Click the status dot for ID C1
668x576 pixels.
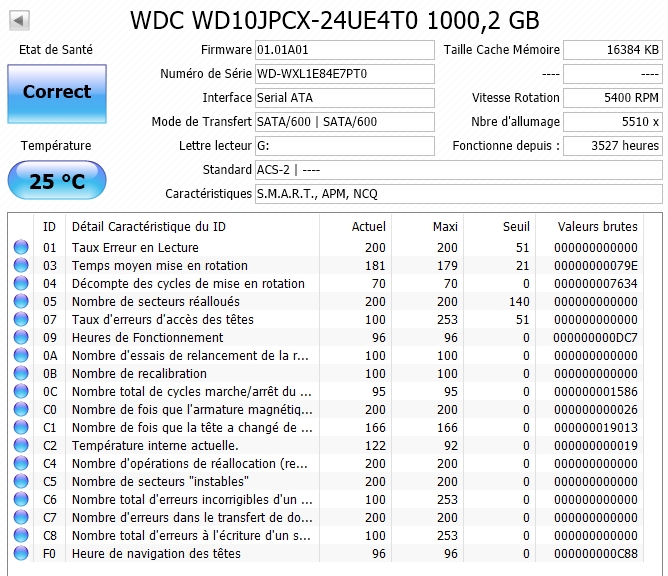point(21,427)
